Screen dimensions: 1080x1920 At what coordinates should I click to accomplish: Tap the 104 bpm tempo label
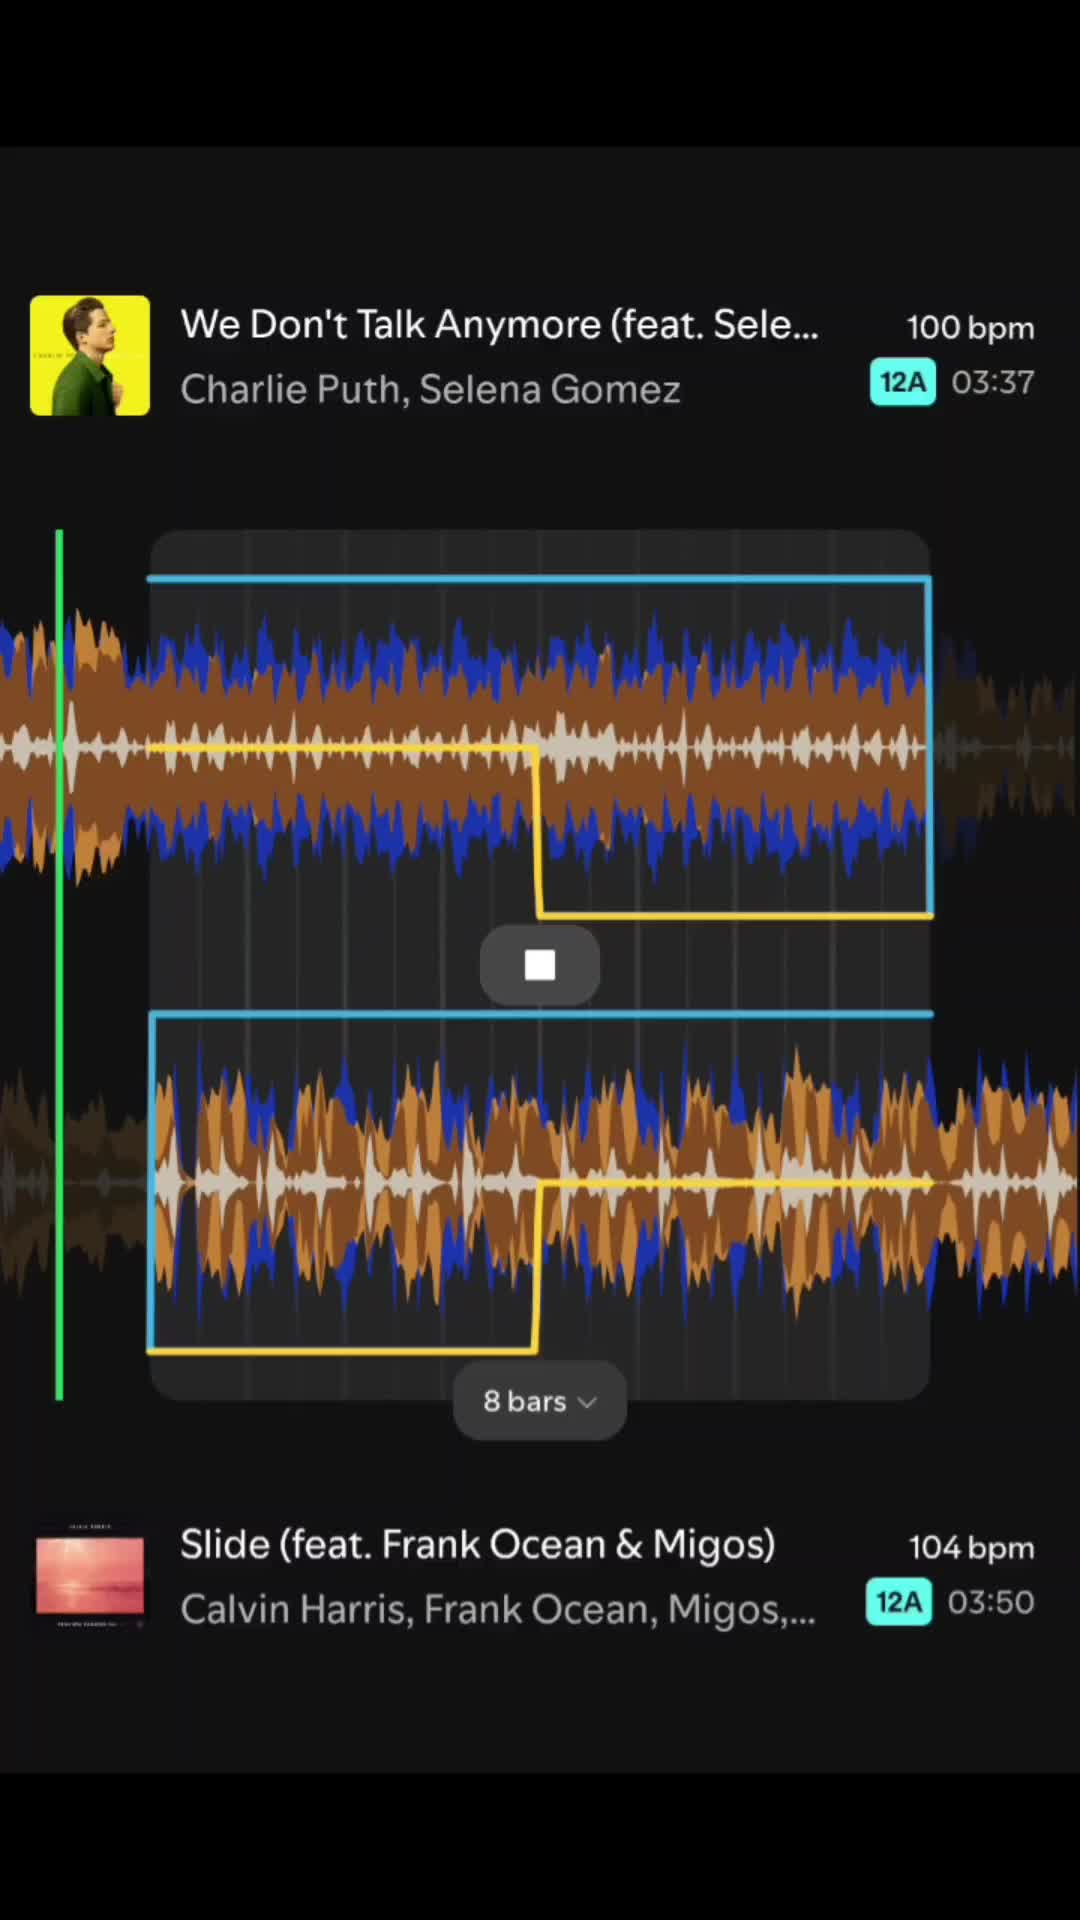971,1547
